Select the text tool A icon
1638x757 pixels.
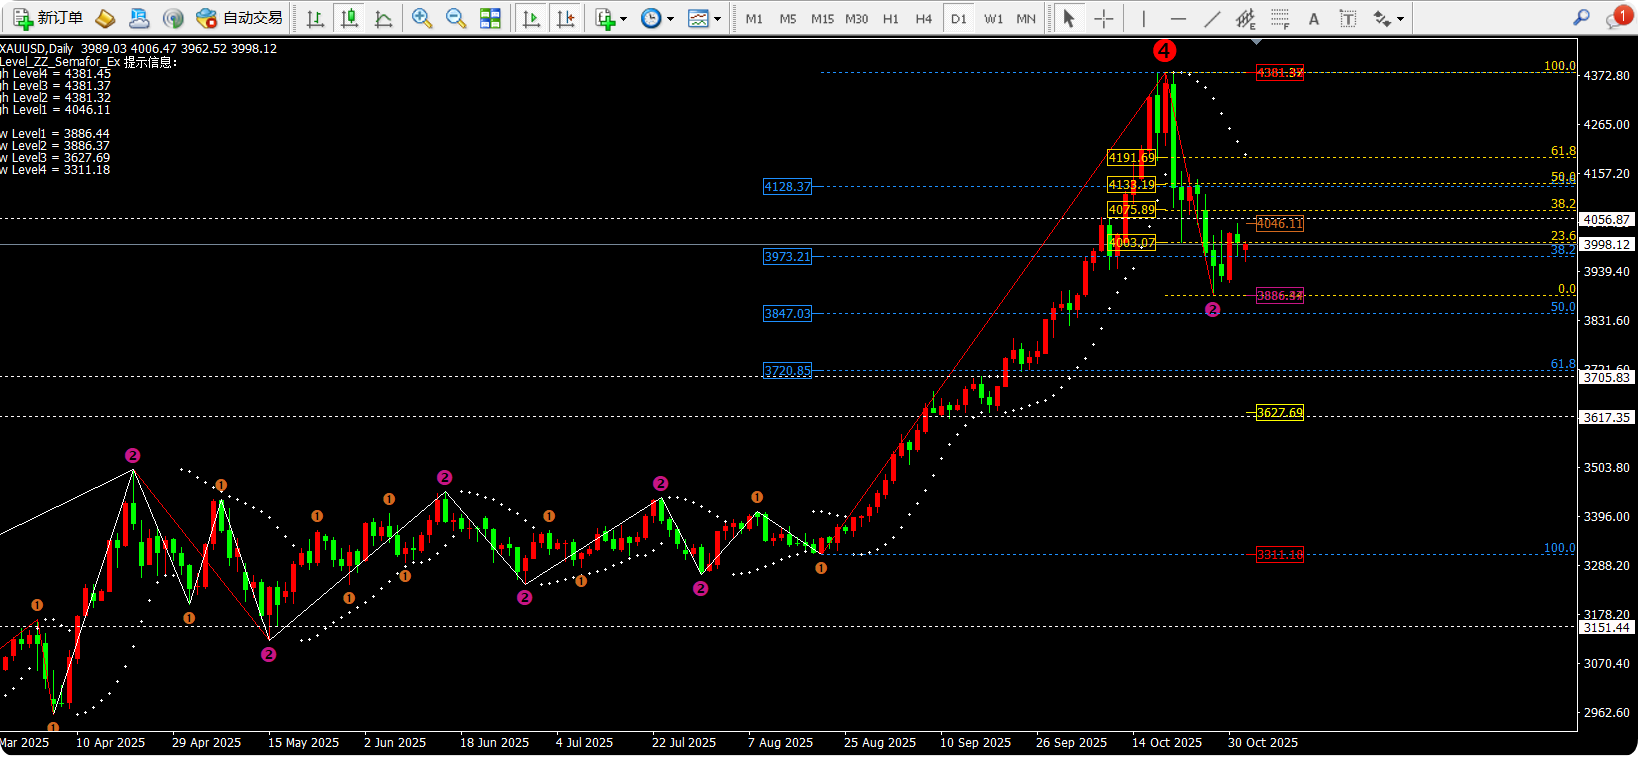click(x=1314, y=18)
